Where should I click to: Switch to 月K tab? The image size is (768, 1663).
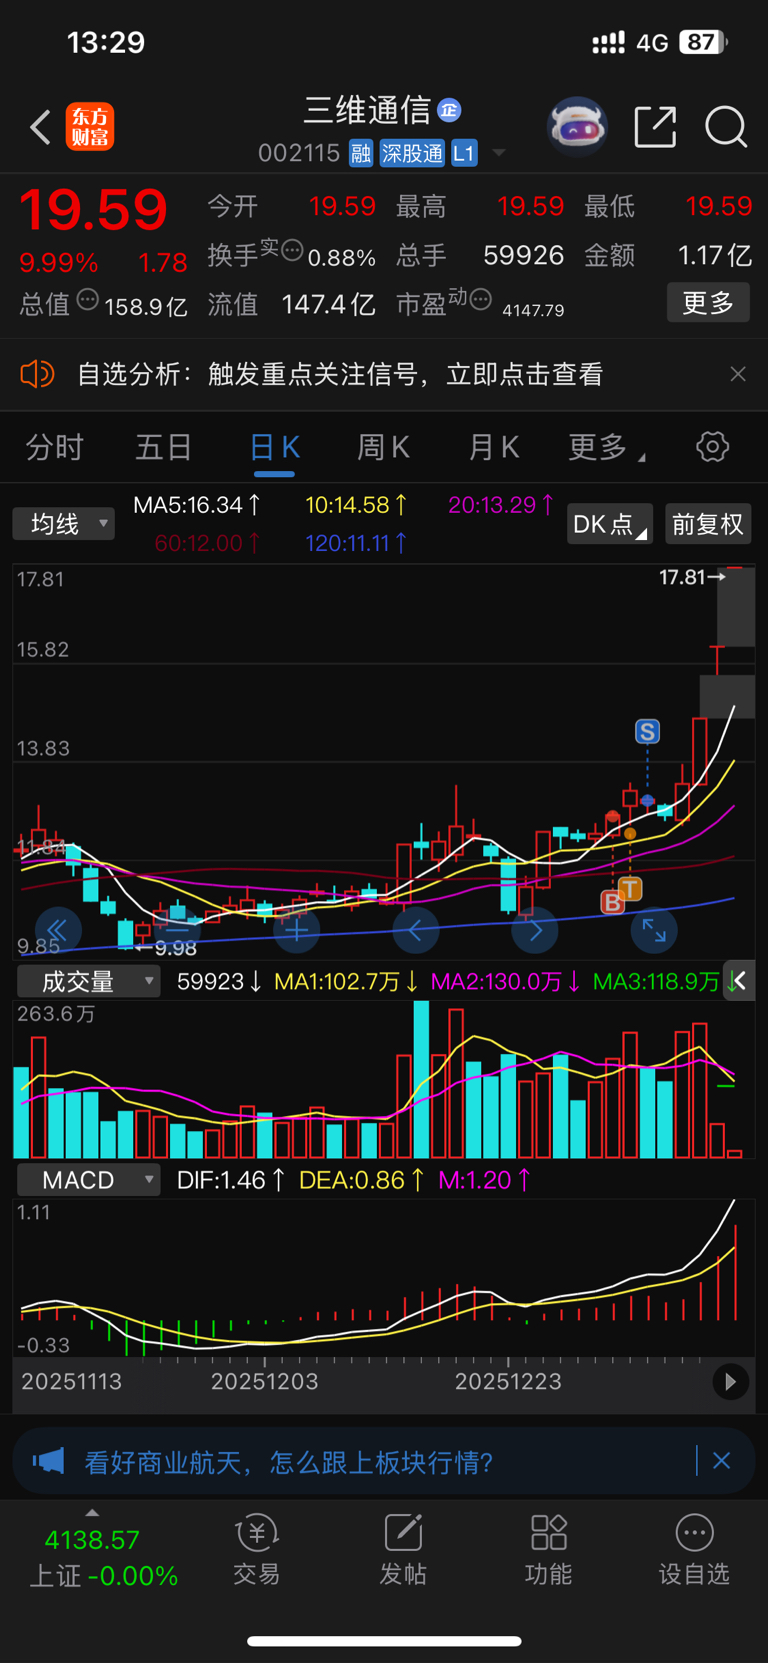(x=493, y=447)
